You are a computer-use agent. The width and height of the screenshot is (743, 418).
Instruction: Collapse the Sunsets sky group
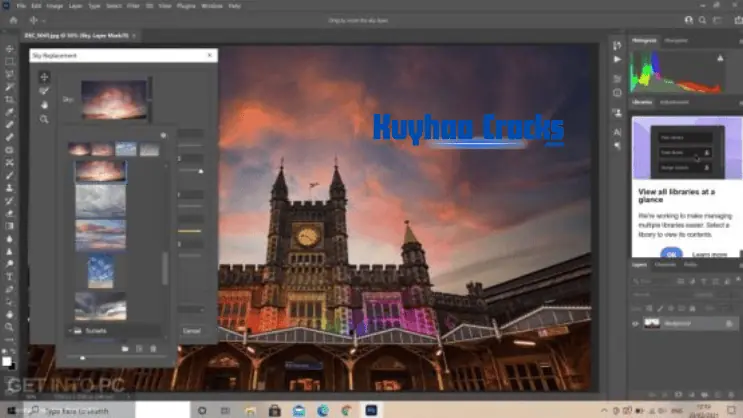click(71, 329)
